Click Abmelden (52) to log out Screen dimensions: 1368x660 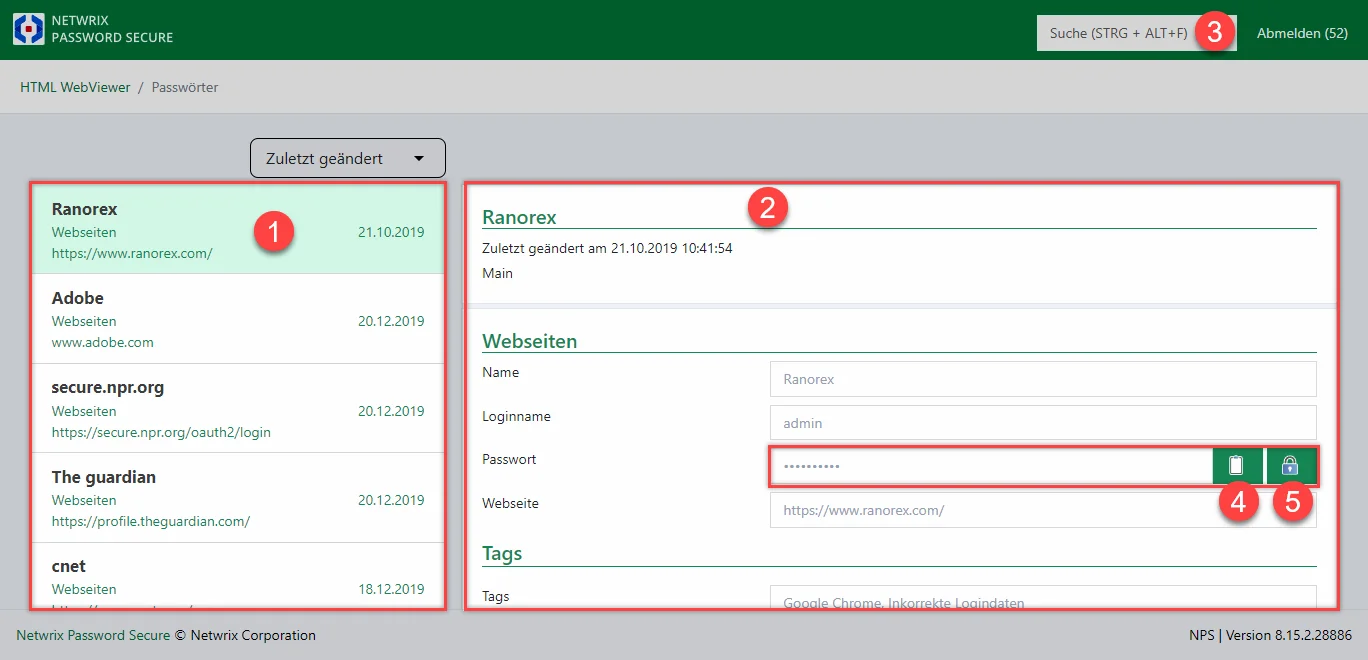pyautogui.click(x=1302, y=33)
